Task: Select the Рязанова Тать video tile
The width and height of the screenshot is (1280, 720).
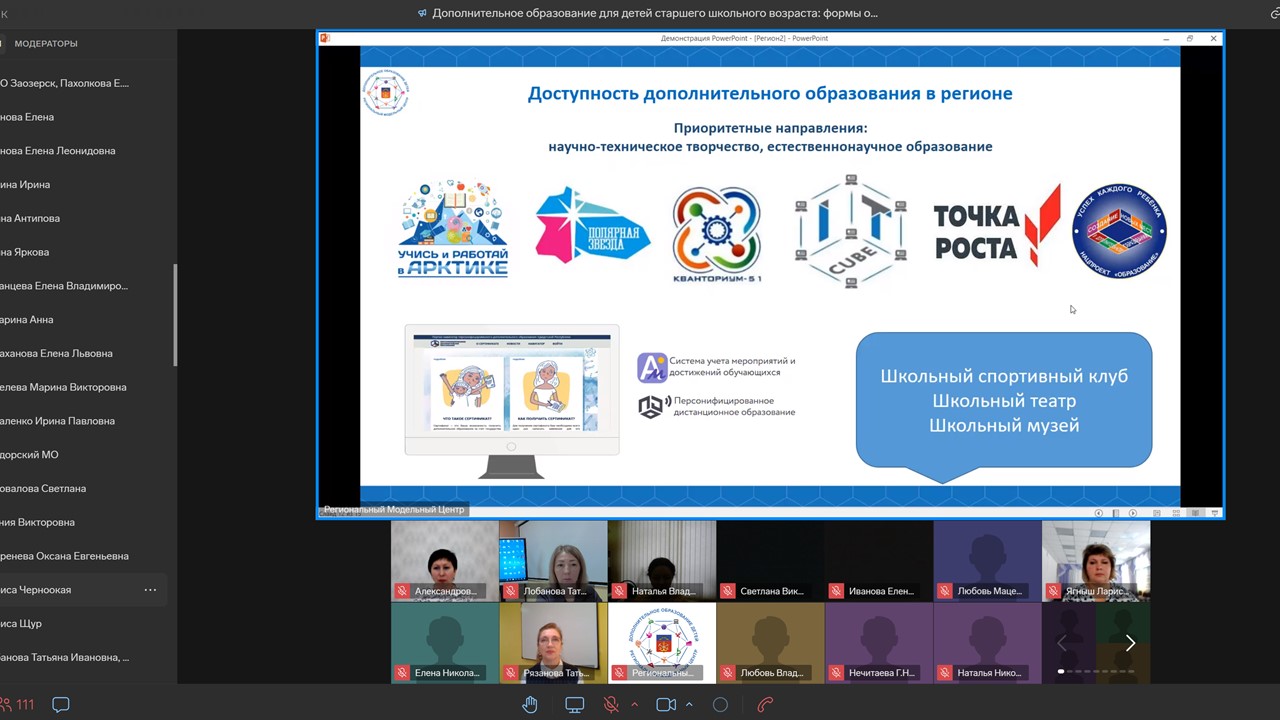Action: pyautogui.click(x=553, y=643)
